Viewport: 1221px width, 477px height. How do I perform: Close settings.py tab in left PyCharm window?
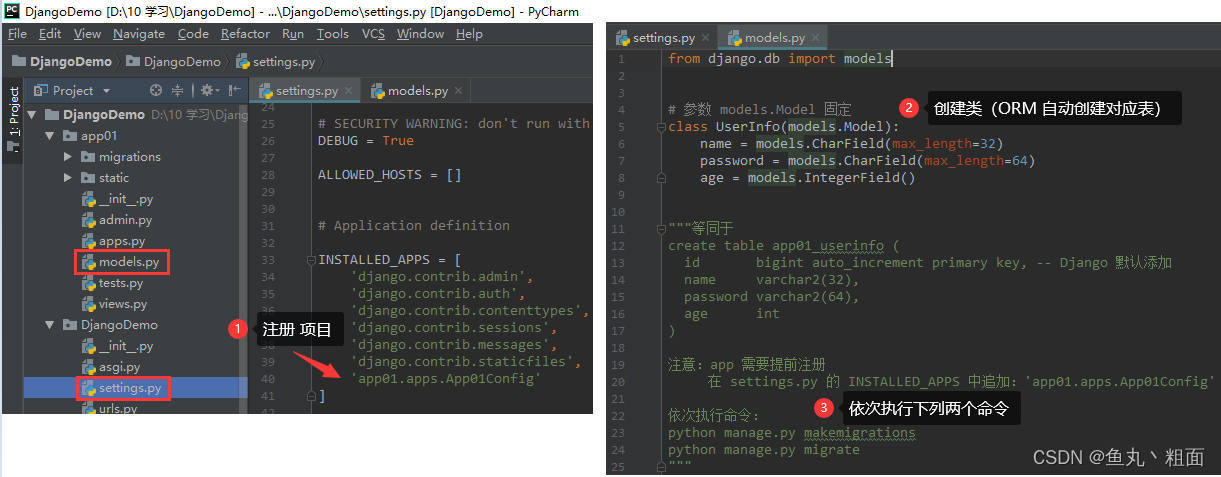349,91
